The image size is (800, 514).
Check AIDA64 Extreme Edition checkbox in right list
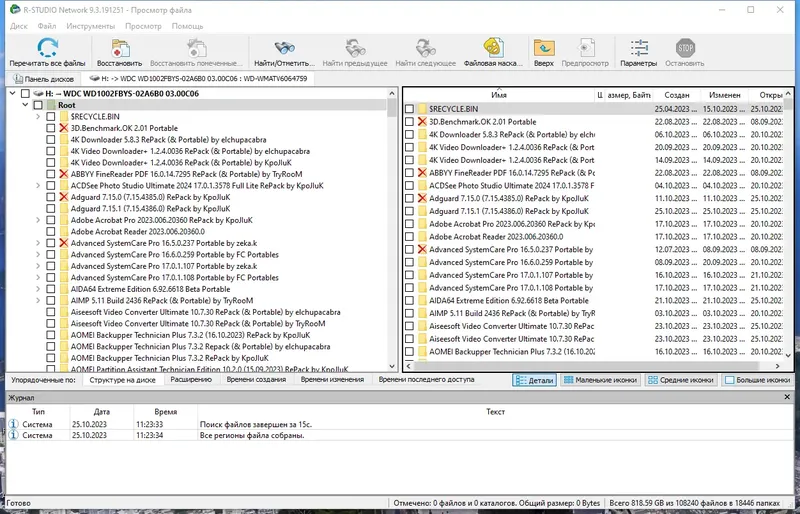tap(409, 300)
